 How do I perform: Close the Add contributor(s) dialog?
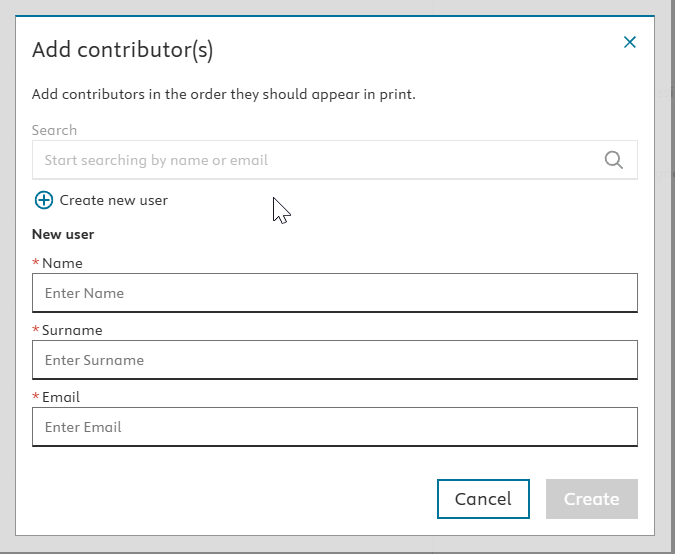click(x=629, y=42)
